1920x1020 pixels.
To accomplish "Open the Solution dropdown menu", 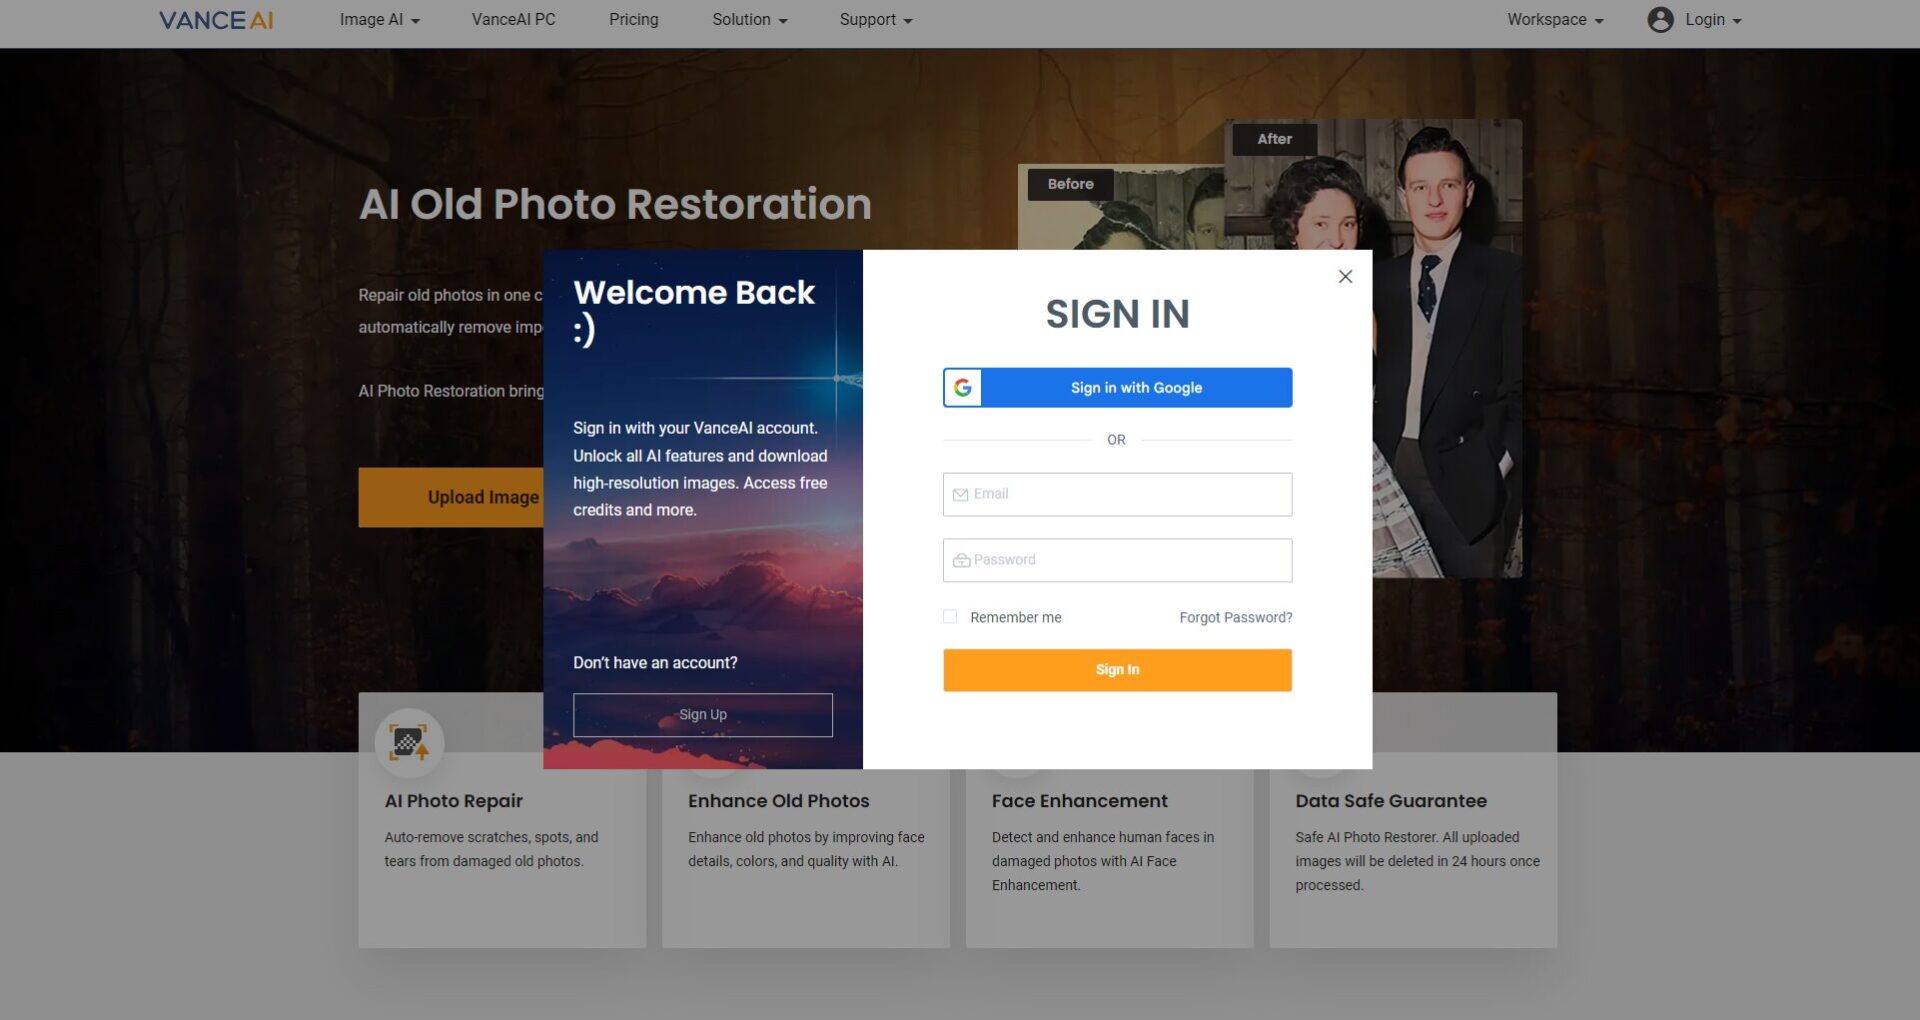I will (x=749, y=20).
